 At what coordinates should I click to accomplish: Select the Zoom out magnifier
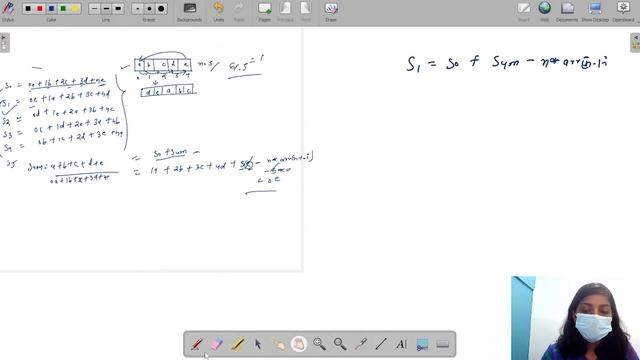(x=340, y=344)
